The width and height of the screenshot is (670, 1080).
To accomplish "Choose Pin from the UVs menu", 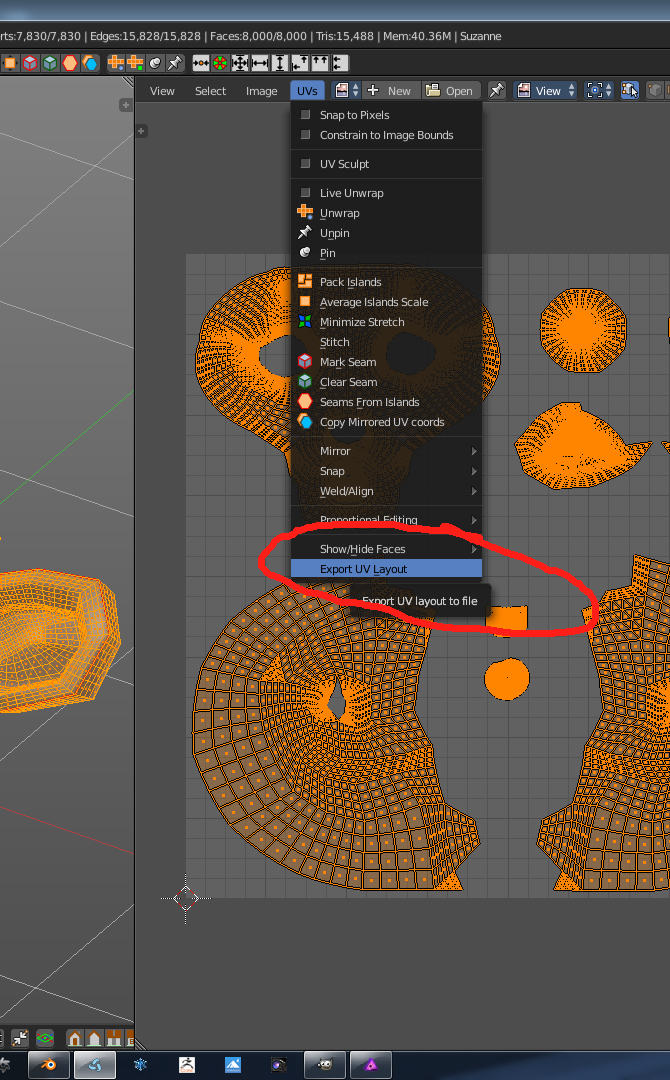I will (386, 253).
